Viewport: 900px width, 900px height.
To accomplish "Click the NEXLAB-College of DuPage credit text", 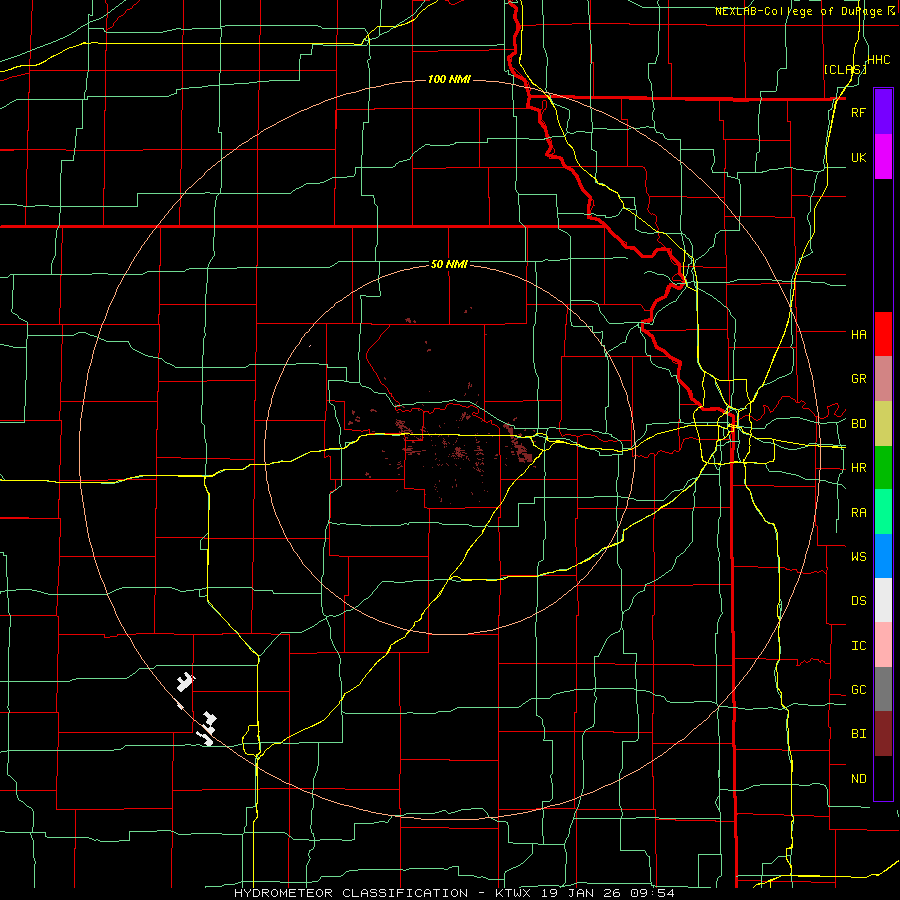I will (x=798, y=11).
